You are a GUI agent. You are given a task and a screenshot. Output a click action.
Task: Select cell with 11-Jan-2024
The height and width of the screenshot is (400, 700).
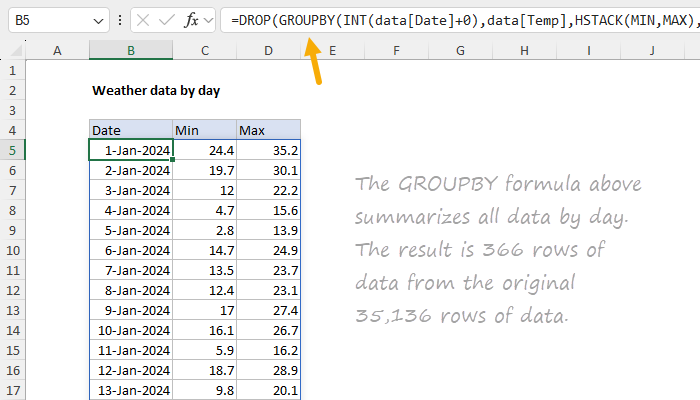pos(131,350)
